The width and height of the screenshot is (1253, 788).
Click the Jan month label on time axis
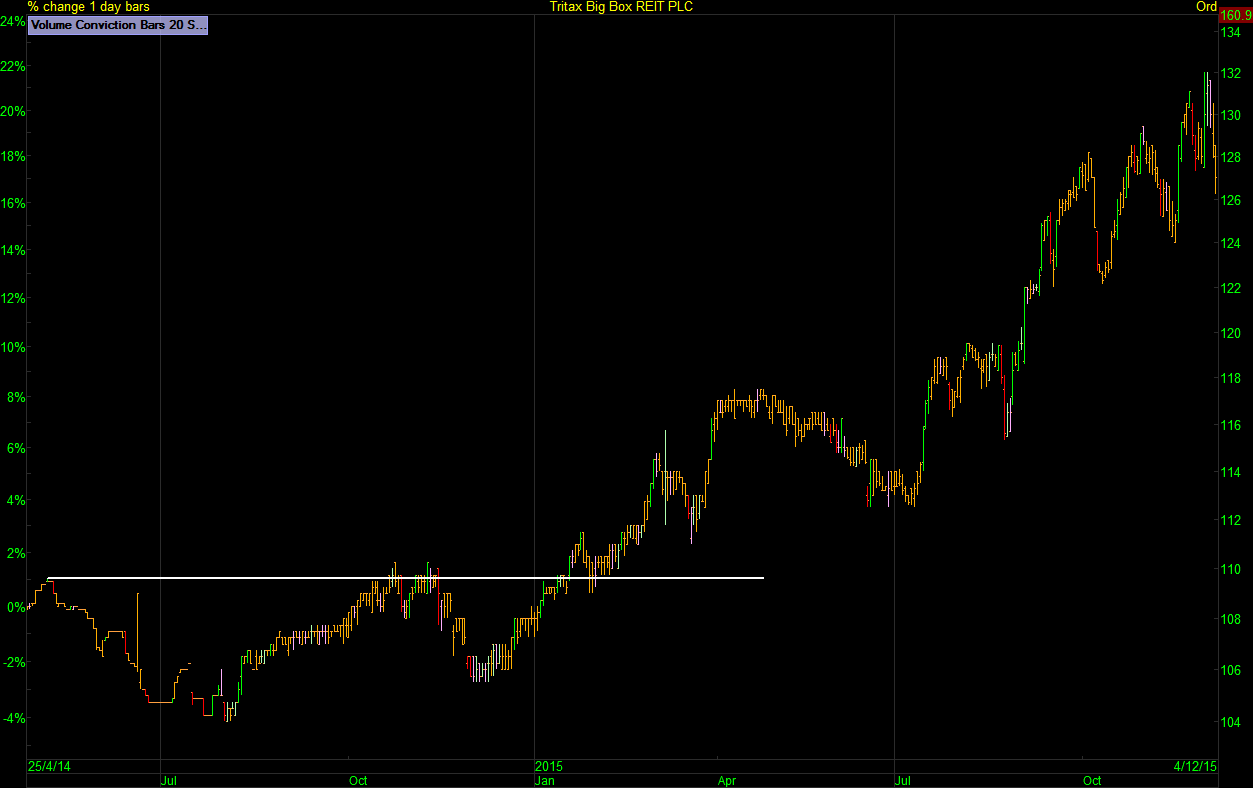click(x=545, y=780)
